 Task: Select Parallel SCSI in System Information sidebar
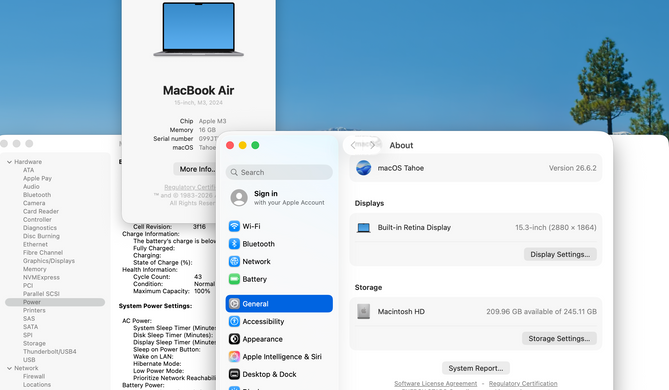(41, 294)
